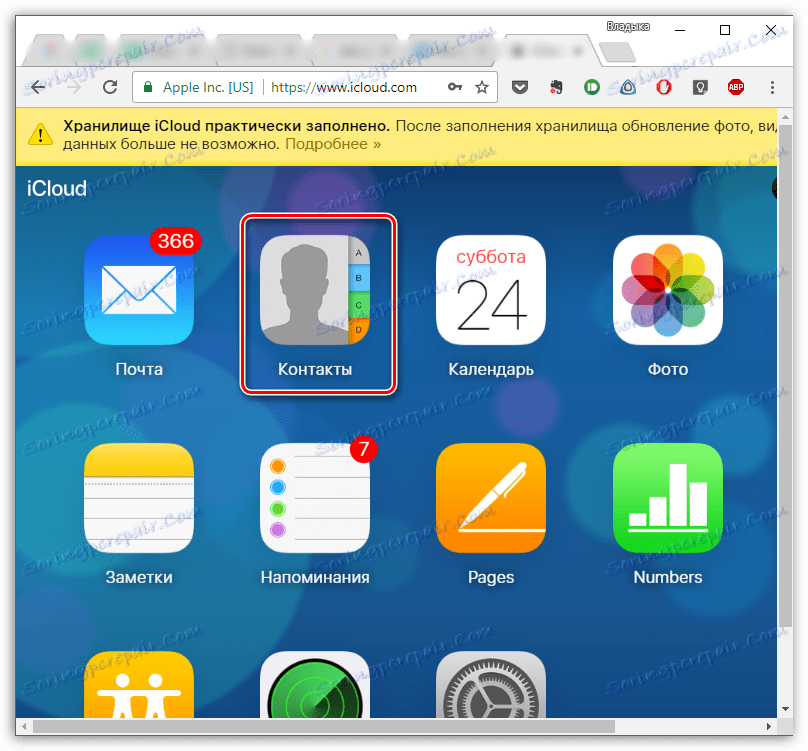Click the Владыка profile name button
808x751 pixels.
tap(628, 27)
